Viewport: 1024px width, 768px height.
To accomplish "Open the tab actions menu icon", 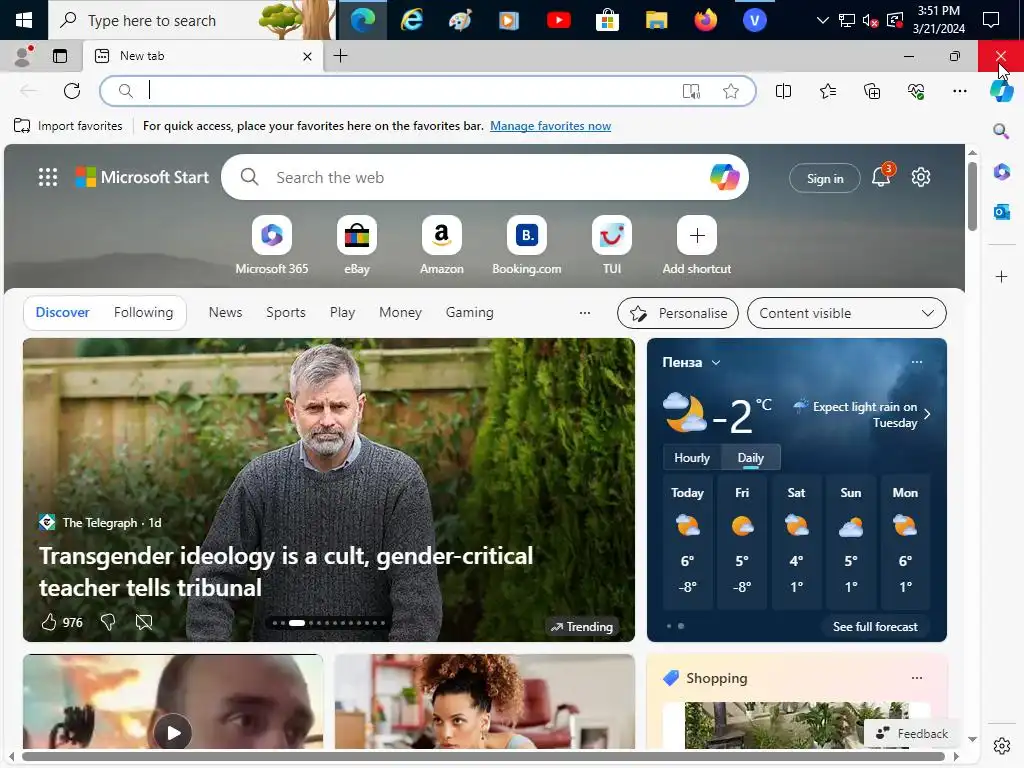I will 60,56.
